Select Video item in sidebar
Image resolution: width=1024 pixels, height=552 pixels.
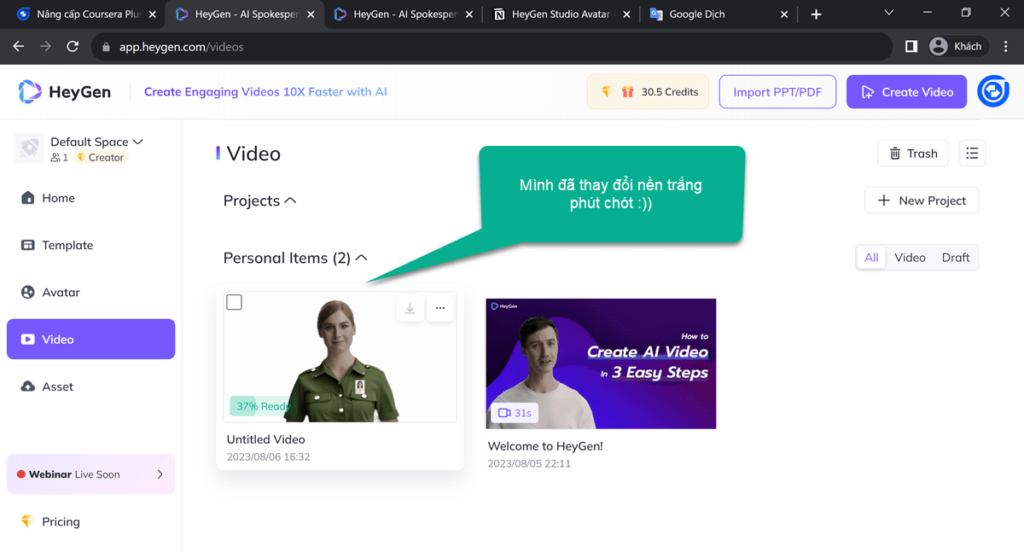91,339
